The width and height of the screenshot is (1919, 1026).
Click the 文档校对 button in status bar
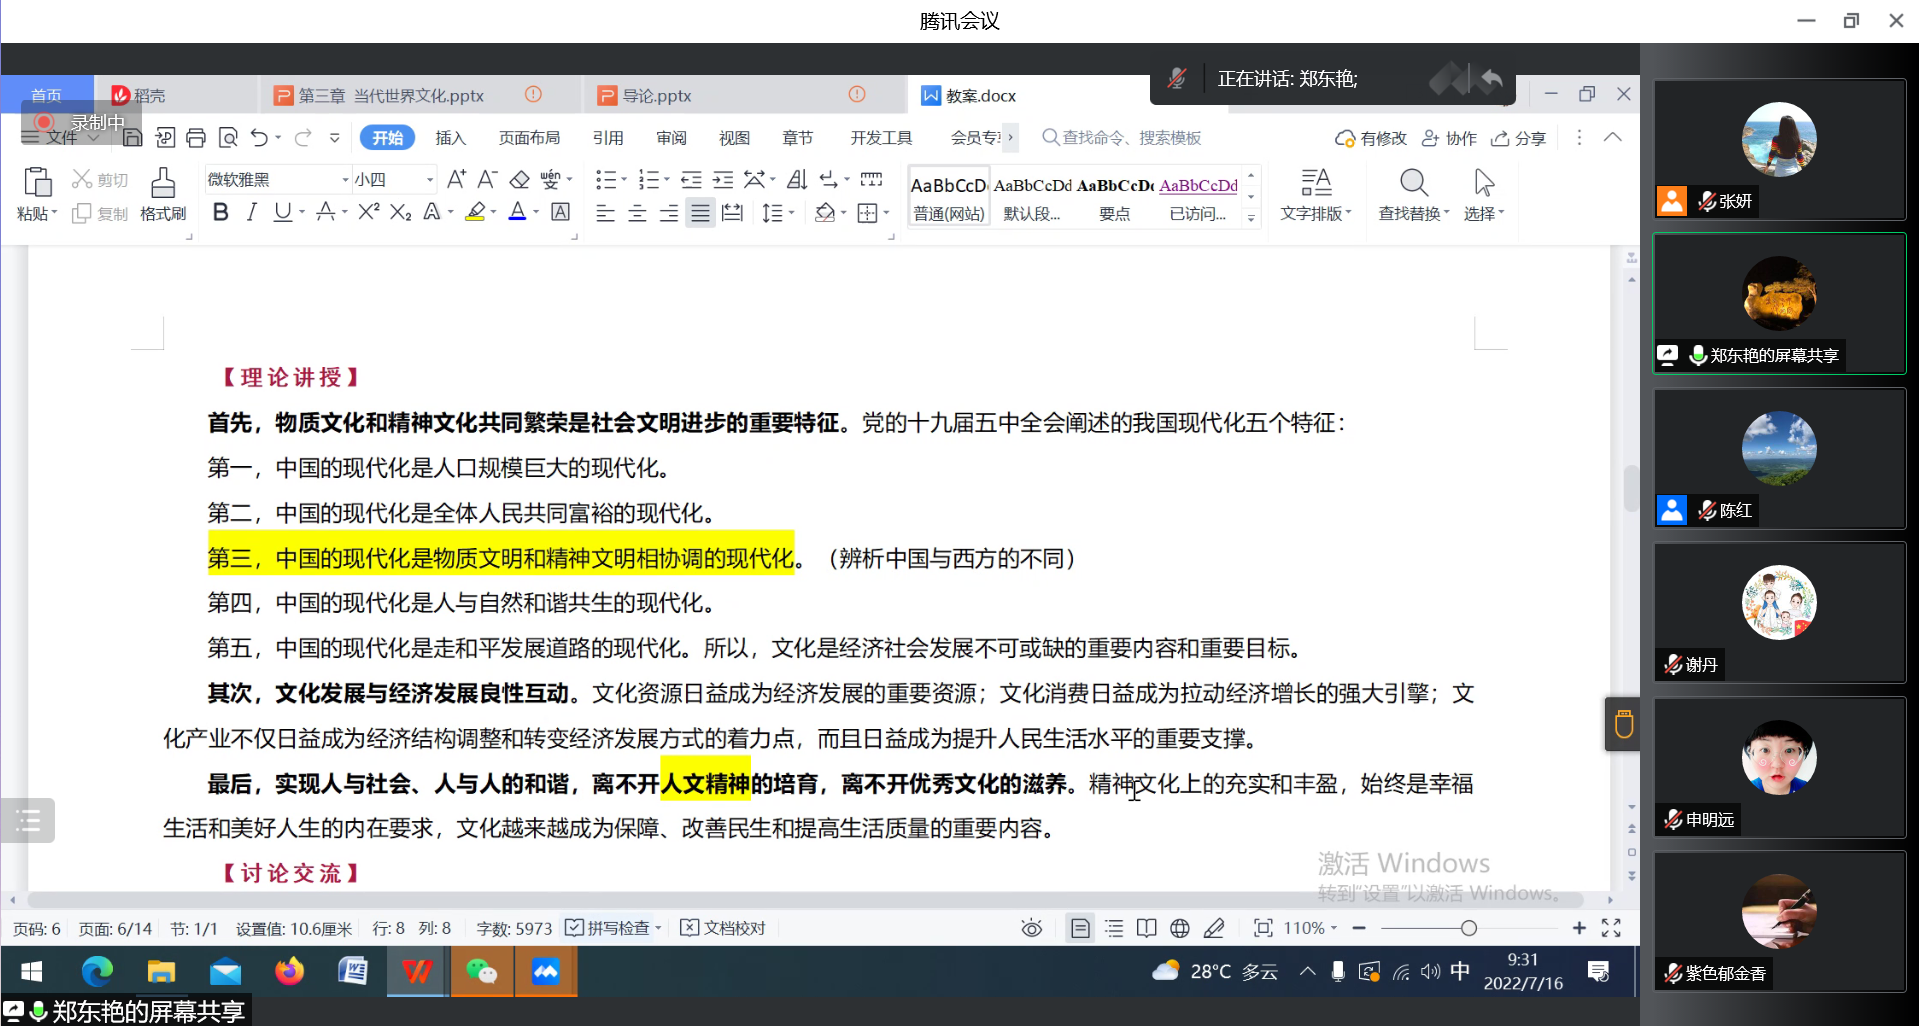coord(723,928)
